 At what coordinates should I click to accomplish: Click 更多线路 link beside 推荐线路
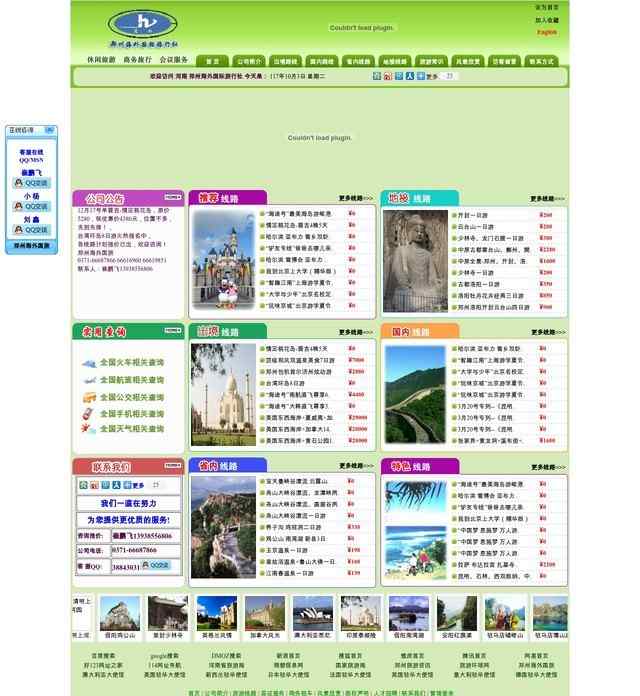coord(356,198)
